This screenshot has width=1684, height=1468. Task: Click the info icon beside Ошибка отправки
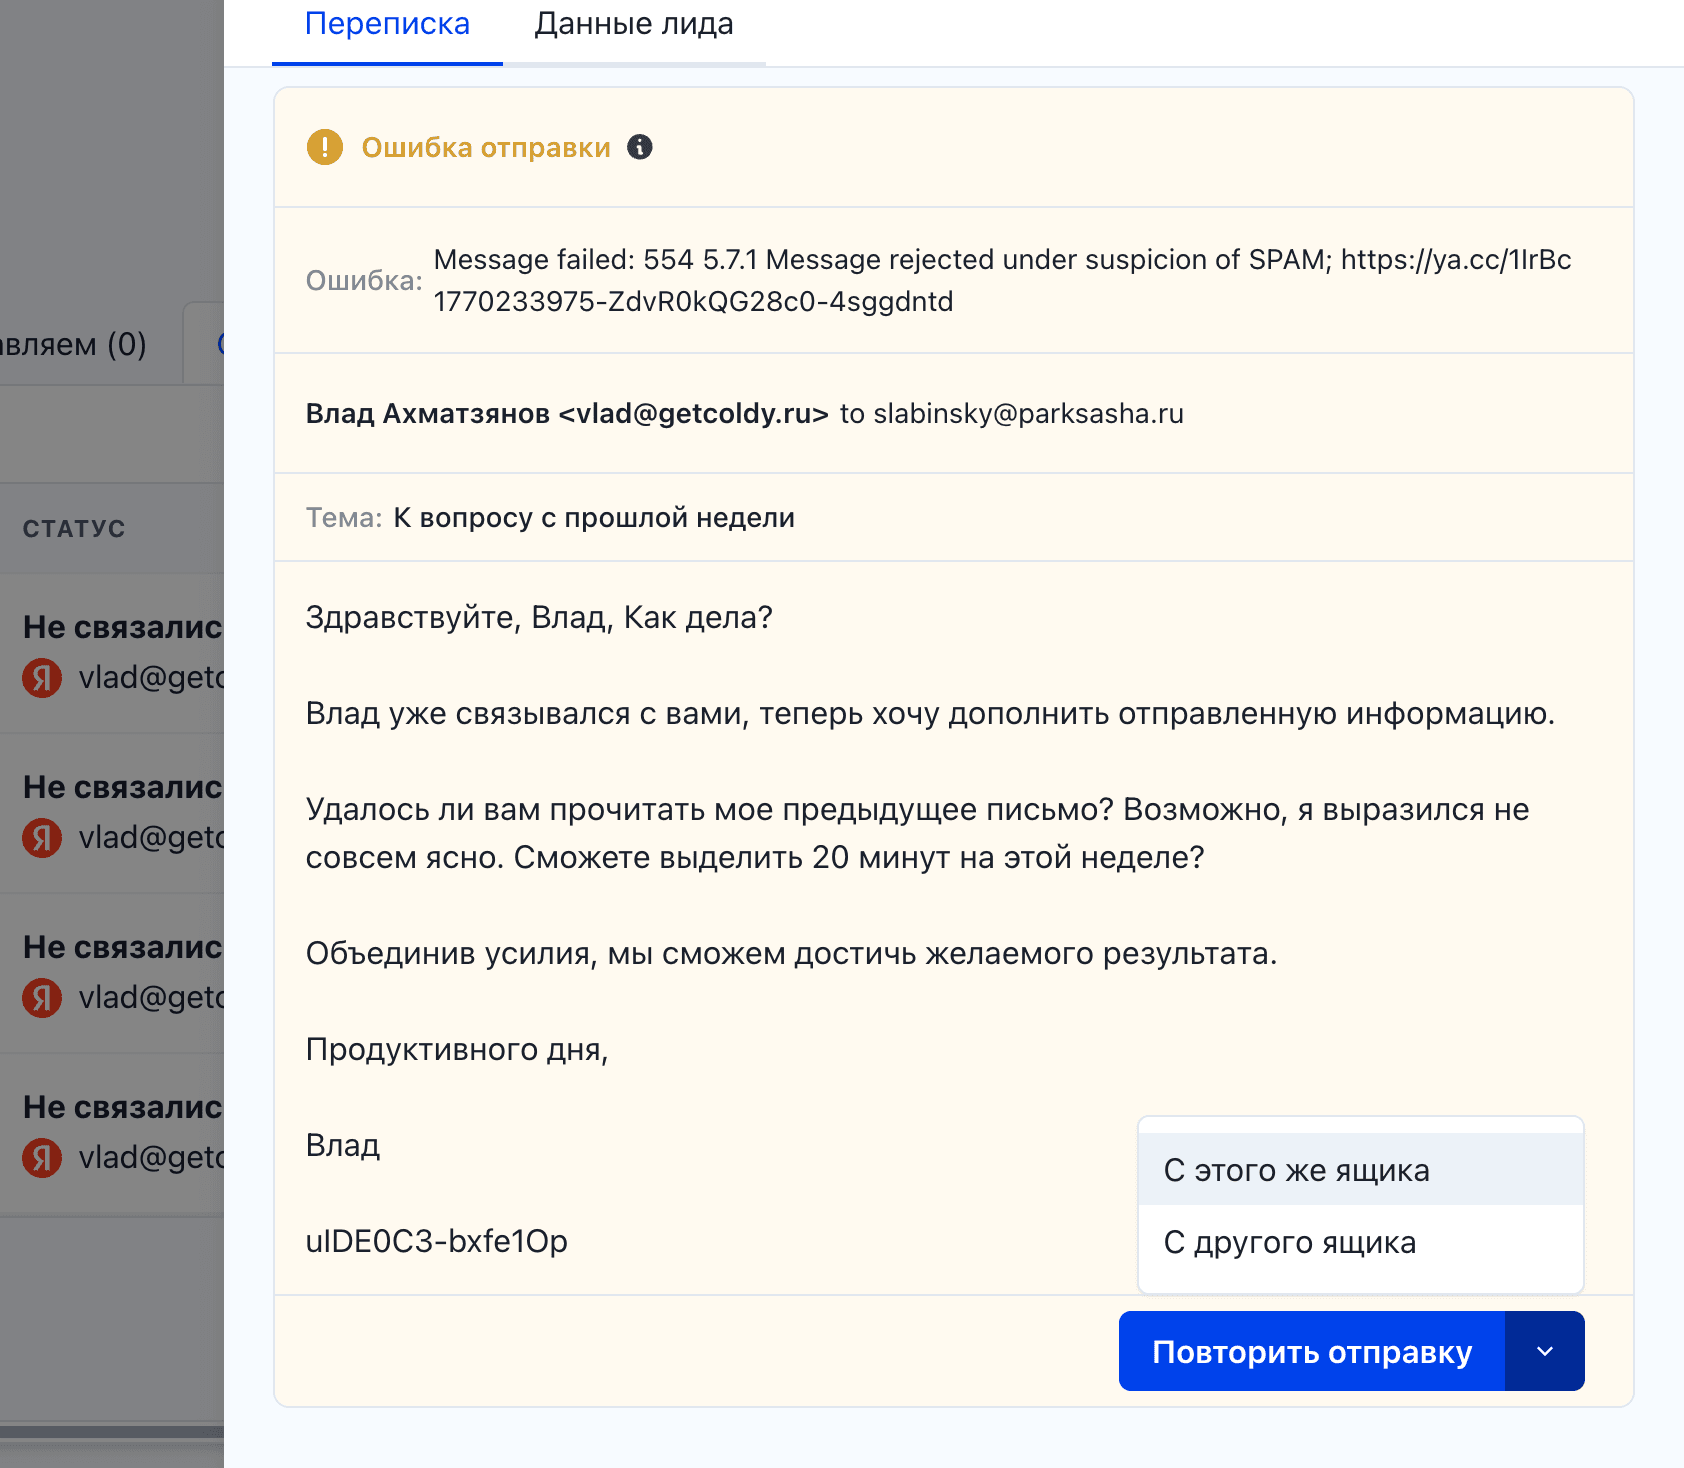(640, 147)
